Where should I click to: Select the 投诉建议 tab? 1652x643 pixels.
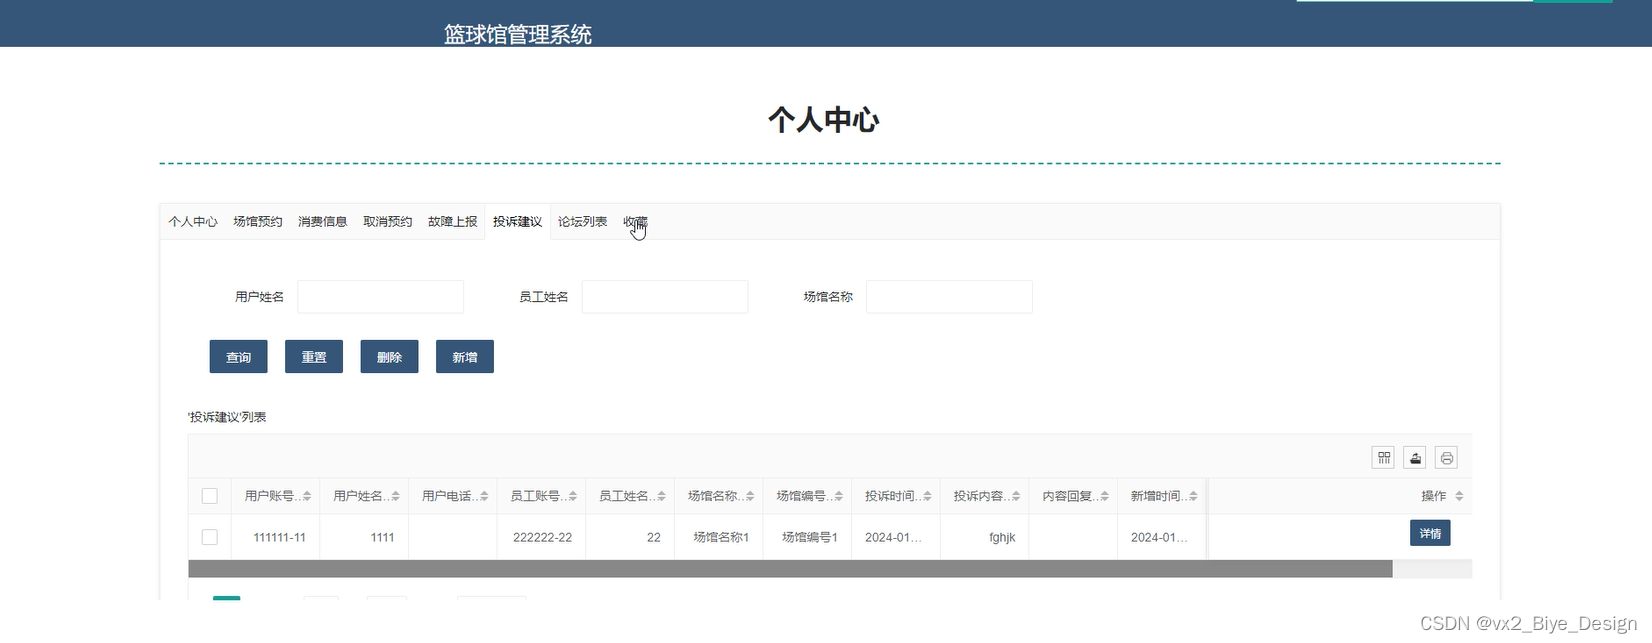(x=517, y=222)
